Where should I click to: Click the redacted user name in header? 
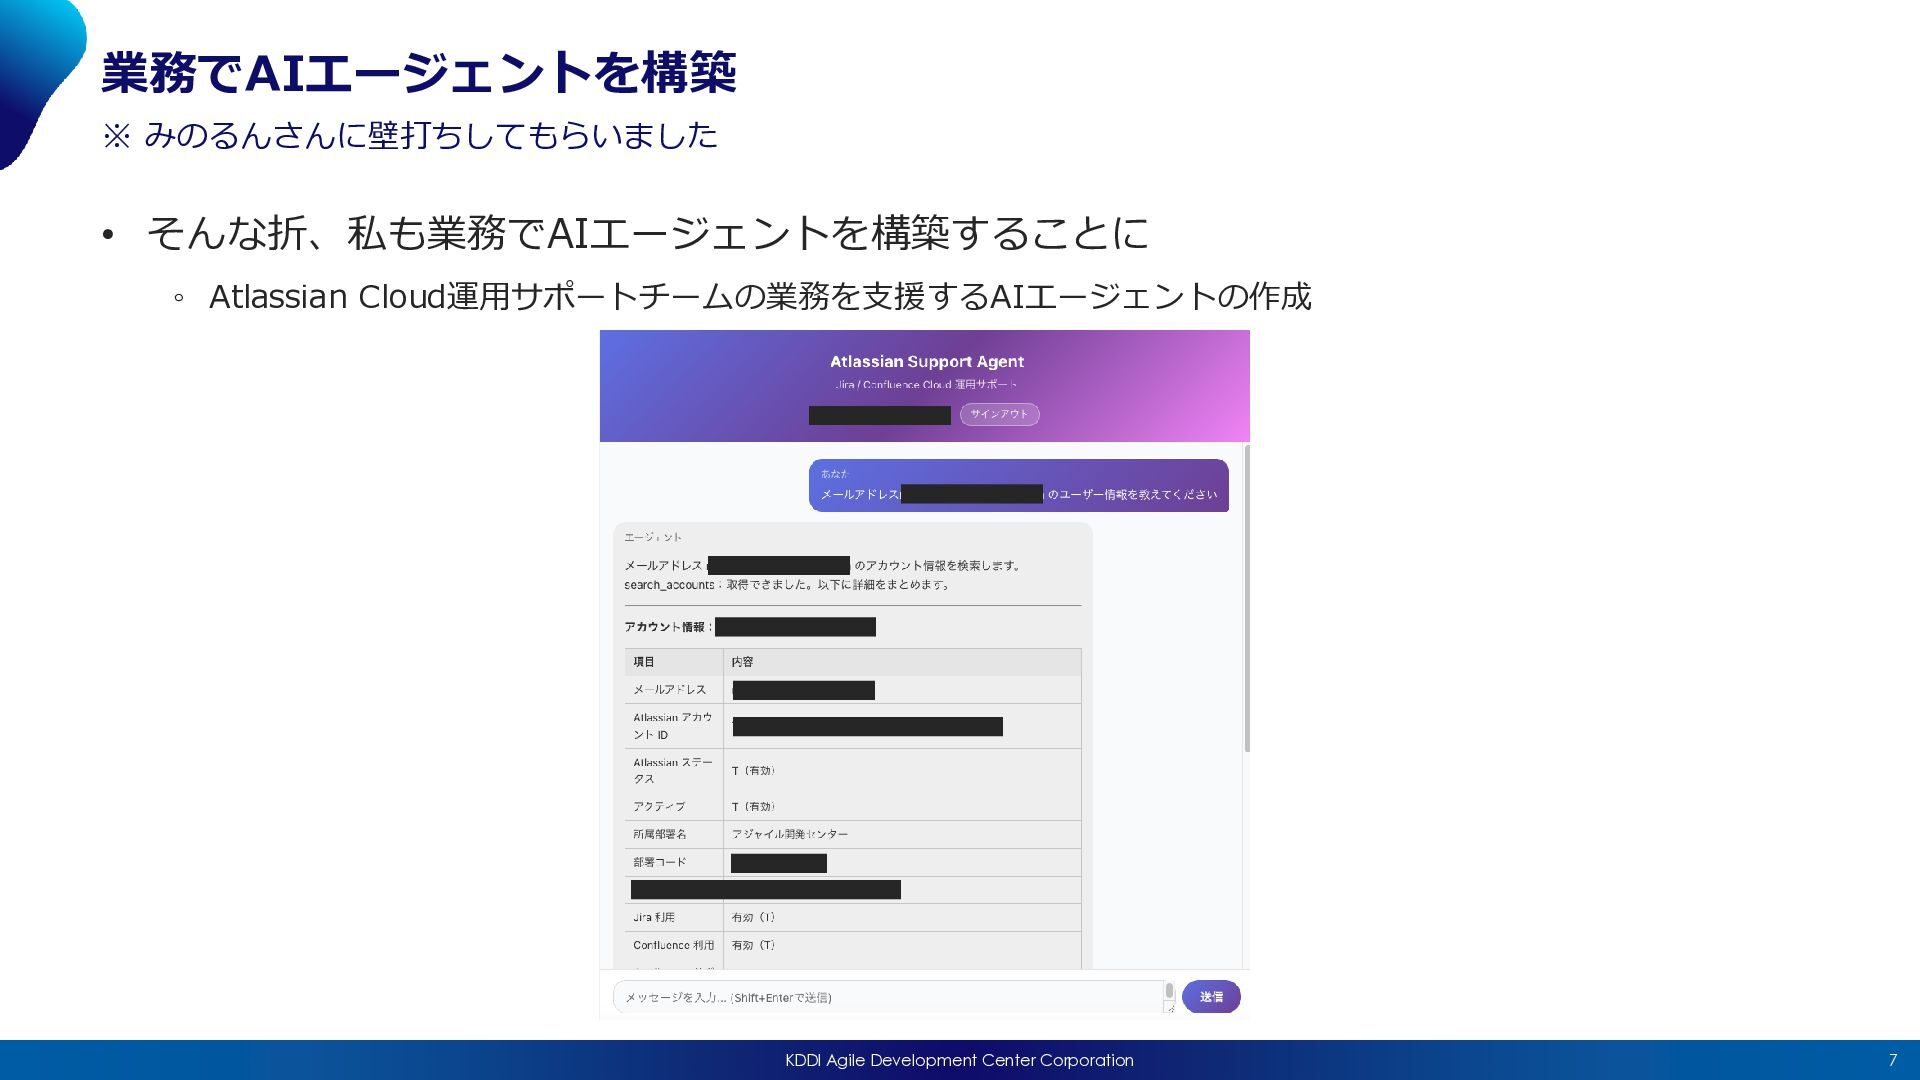coord(879,415)
